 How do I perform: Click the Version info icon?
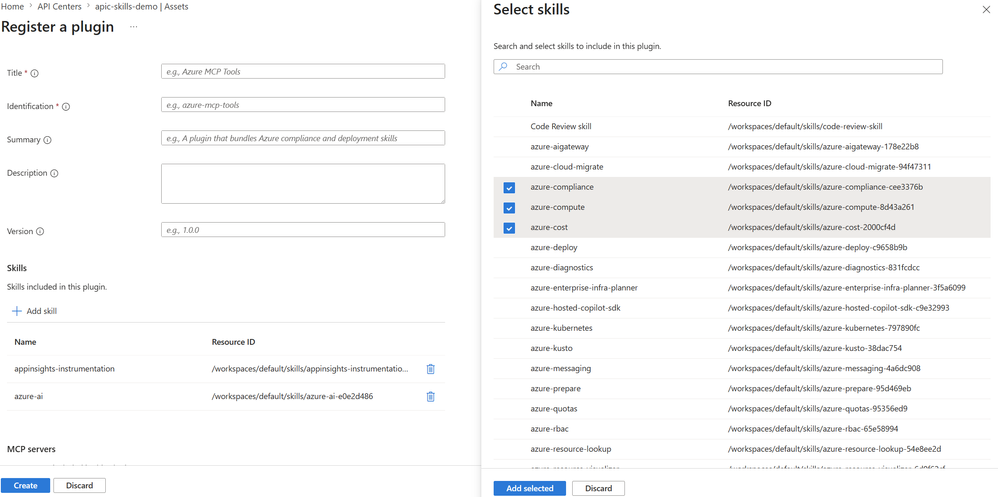[x=39, y=232]
